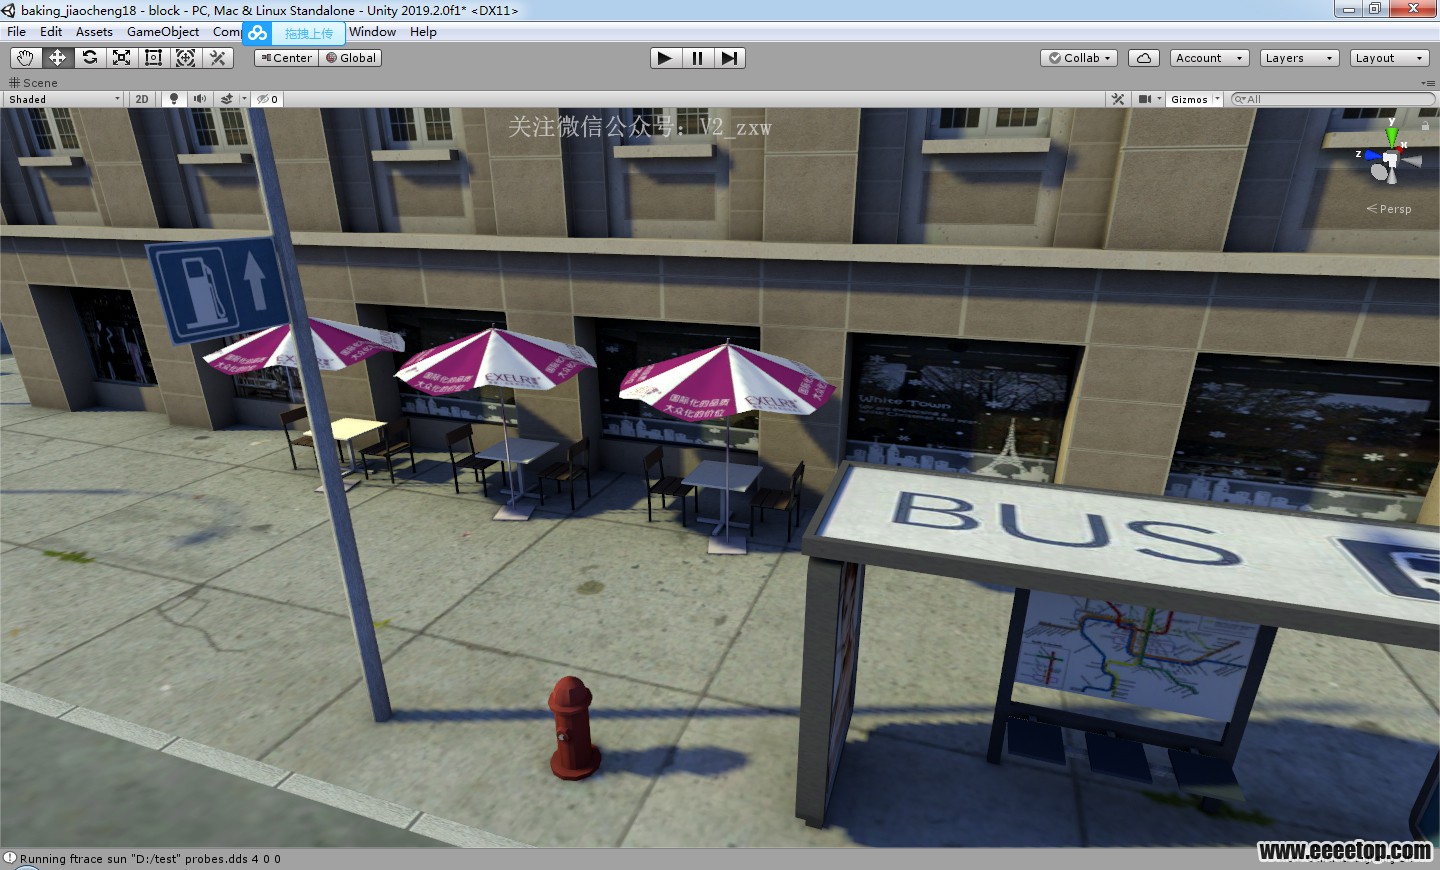The width and height of the screenshot is (1440, 870).
Task: Switch pivot mode with Center button
Action: (286, 58)
